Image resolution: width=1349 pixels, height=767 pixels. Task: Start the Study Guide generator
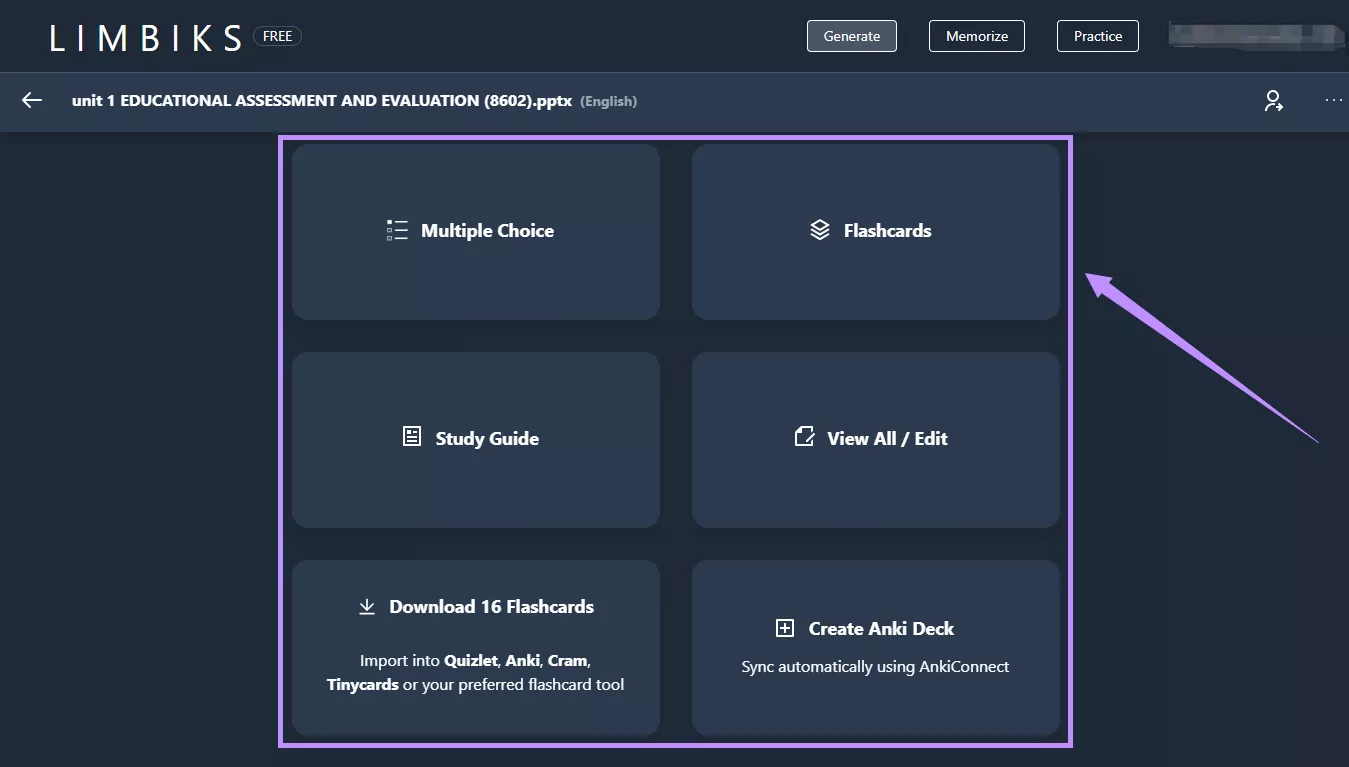[476, 439]
